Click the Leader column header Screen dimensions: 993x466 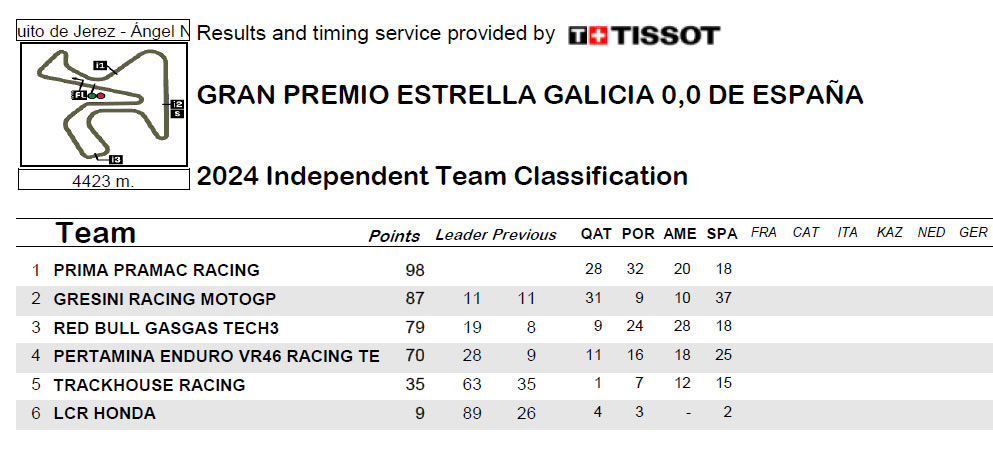click(462, 235)
